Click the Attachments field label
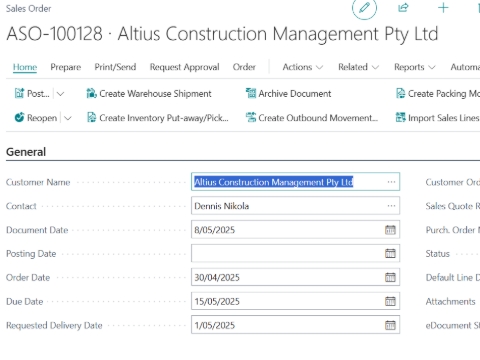 point(450,301)
